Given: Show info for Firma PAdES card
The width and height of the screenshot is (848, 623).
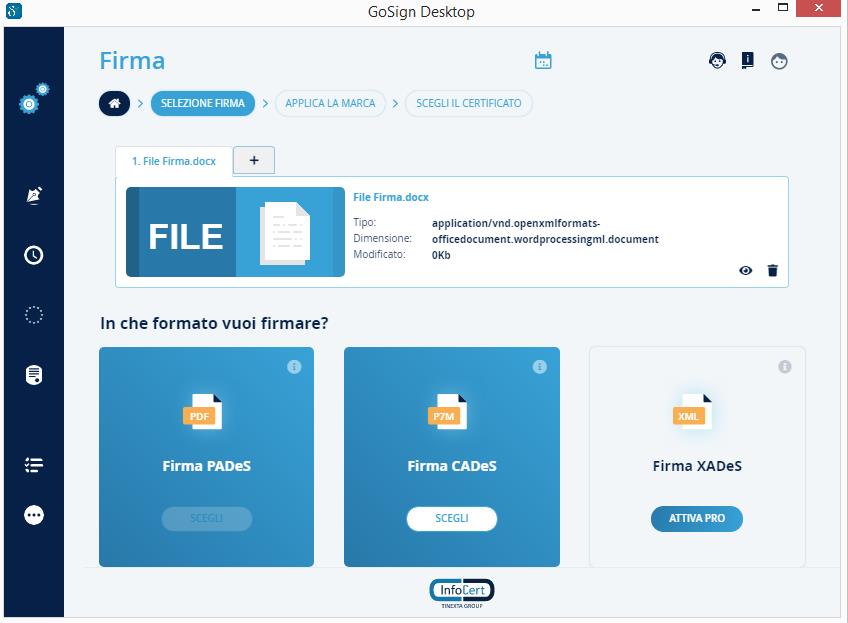Looking at the screenshot, I should tap(294, 367).
